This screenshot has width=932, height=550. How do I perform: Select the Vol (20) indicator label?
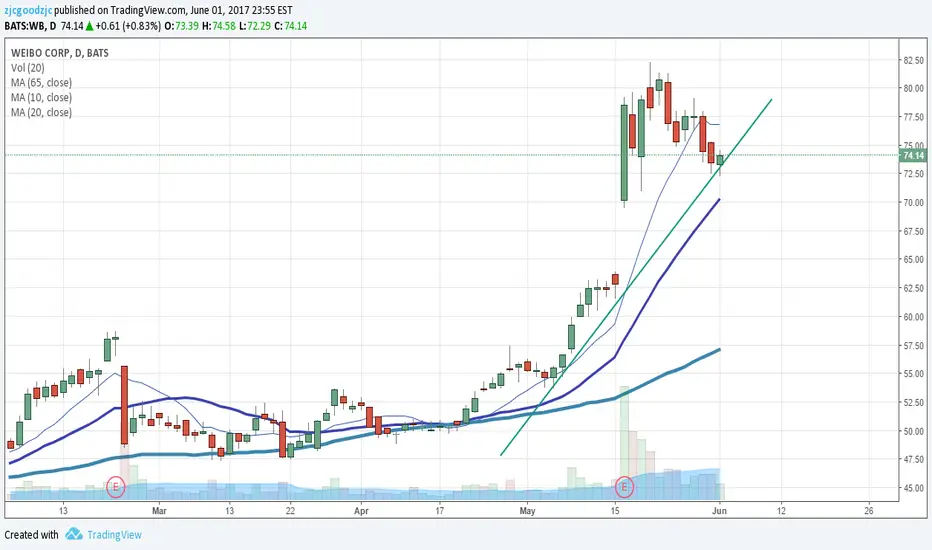[x=27, y=68]
